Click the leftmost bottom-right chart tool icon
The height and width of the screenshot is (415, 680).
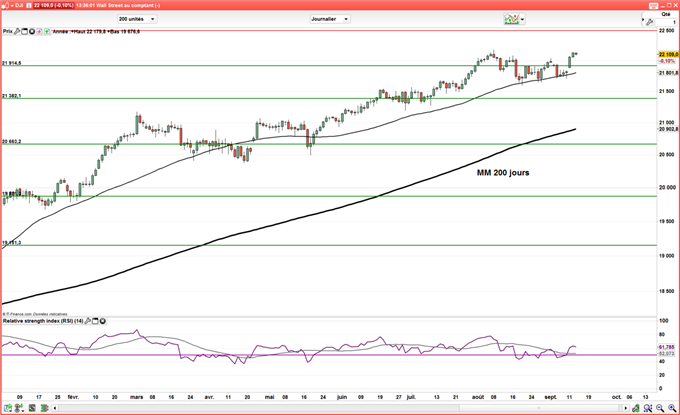(636, 408)
